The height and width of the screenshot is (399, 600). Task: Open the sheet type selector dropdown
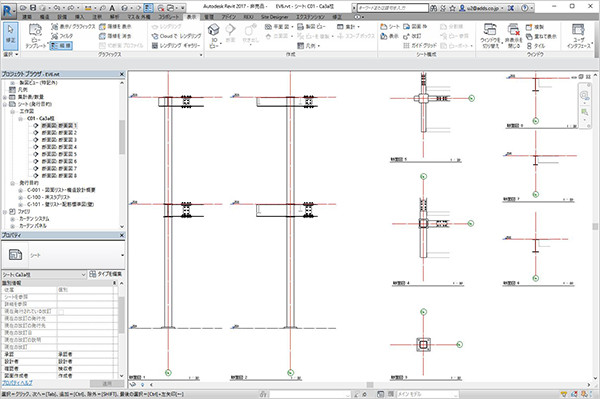[64, 255]
